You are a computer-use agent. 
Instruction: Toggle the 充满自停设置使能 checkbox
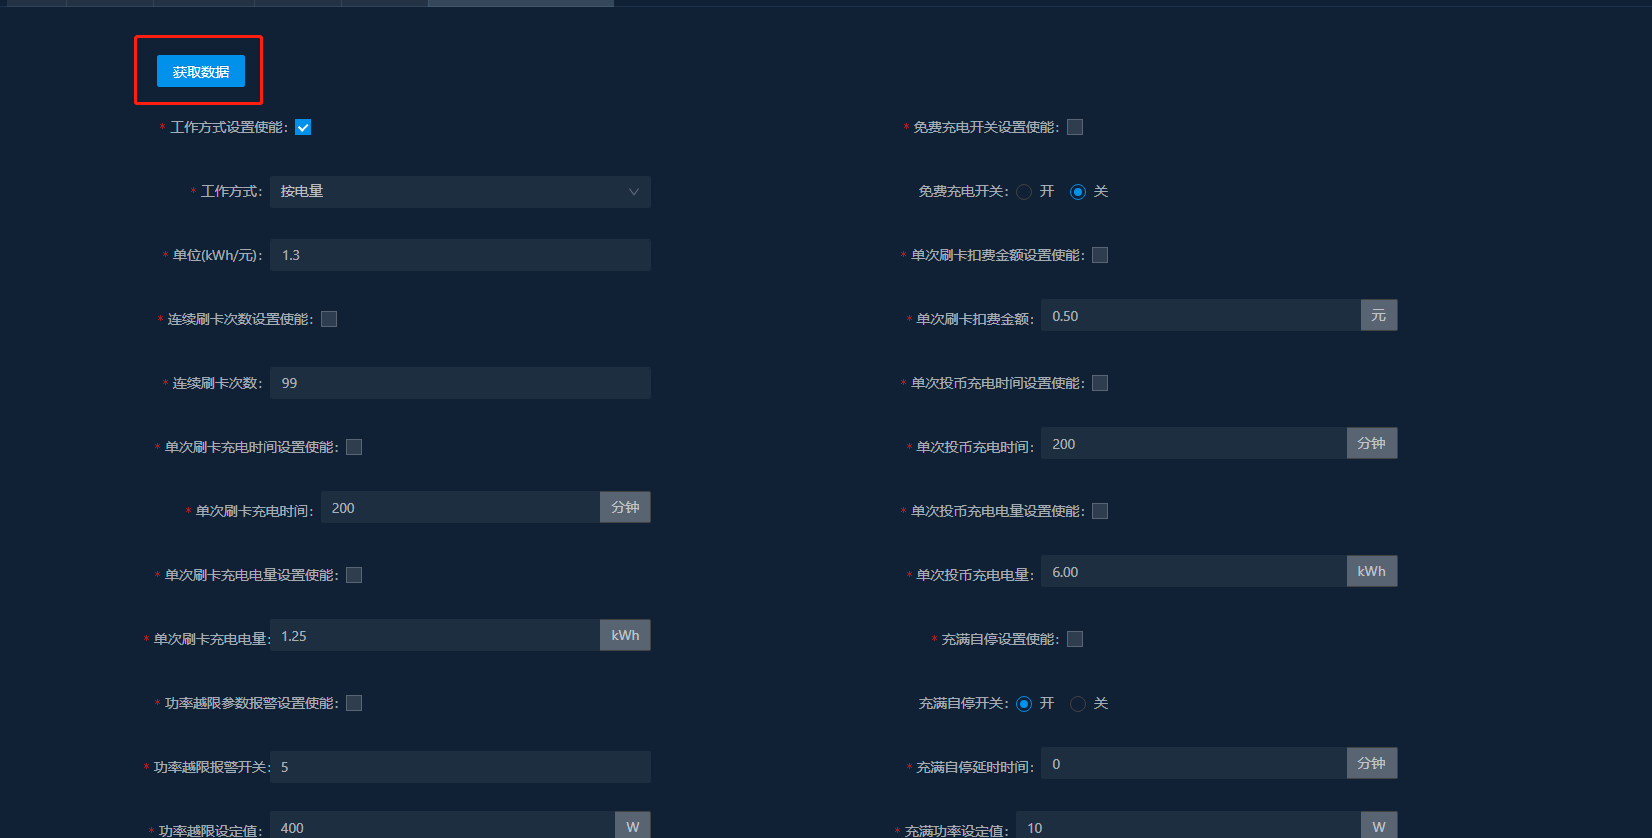(x=1075, y=639)
